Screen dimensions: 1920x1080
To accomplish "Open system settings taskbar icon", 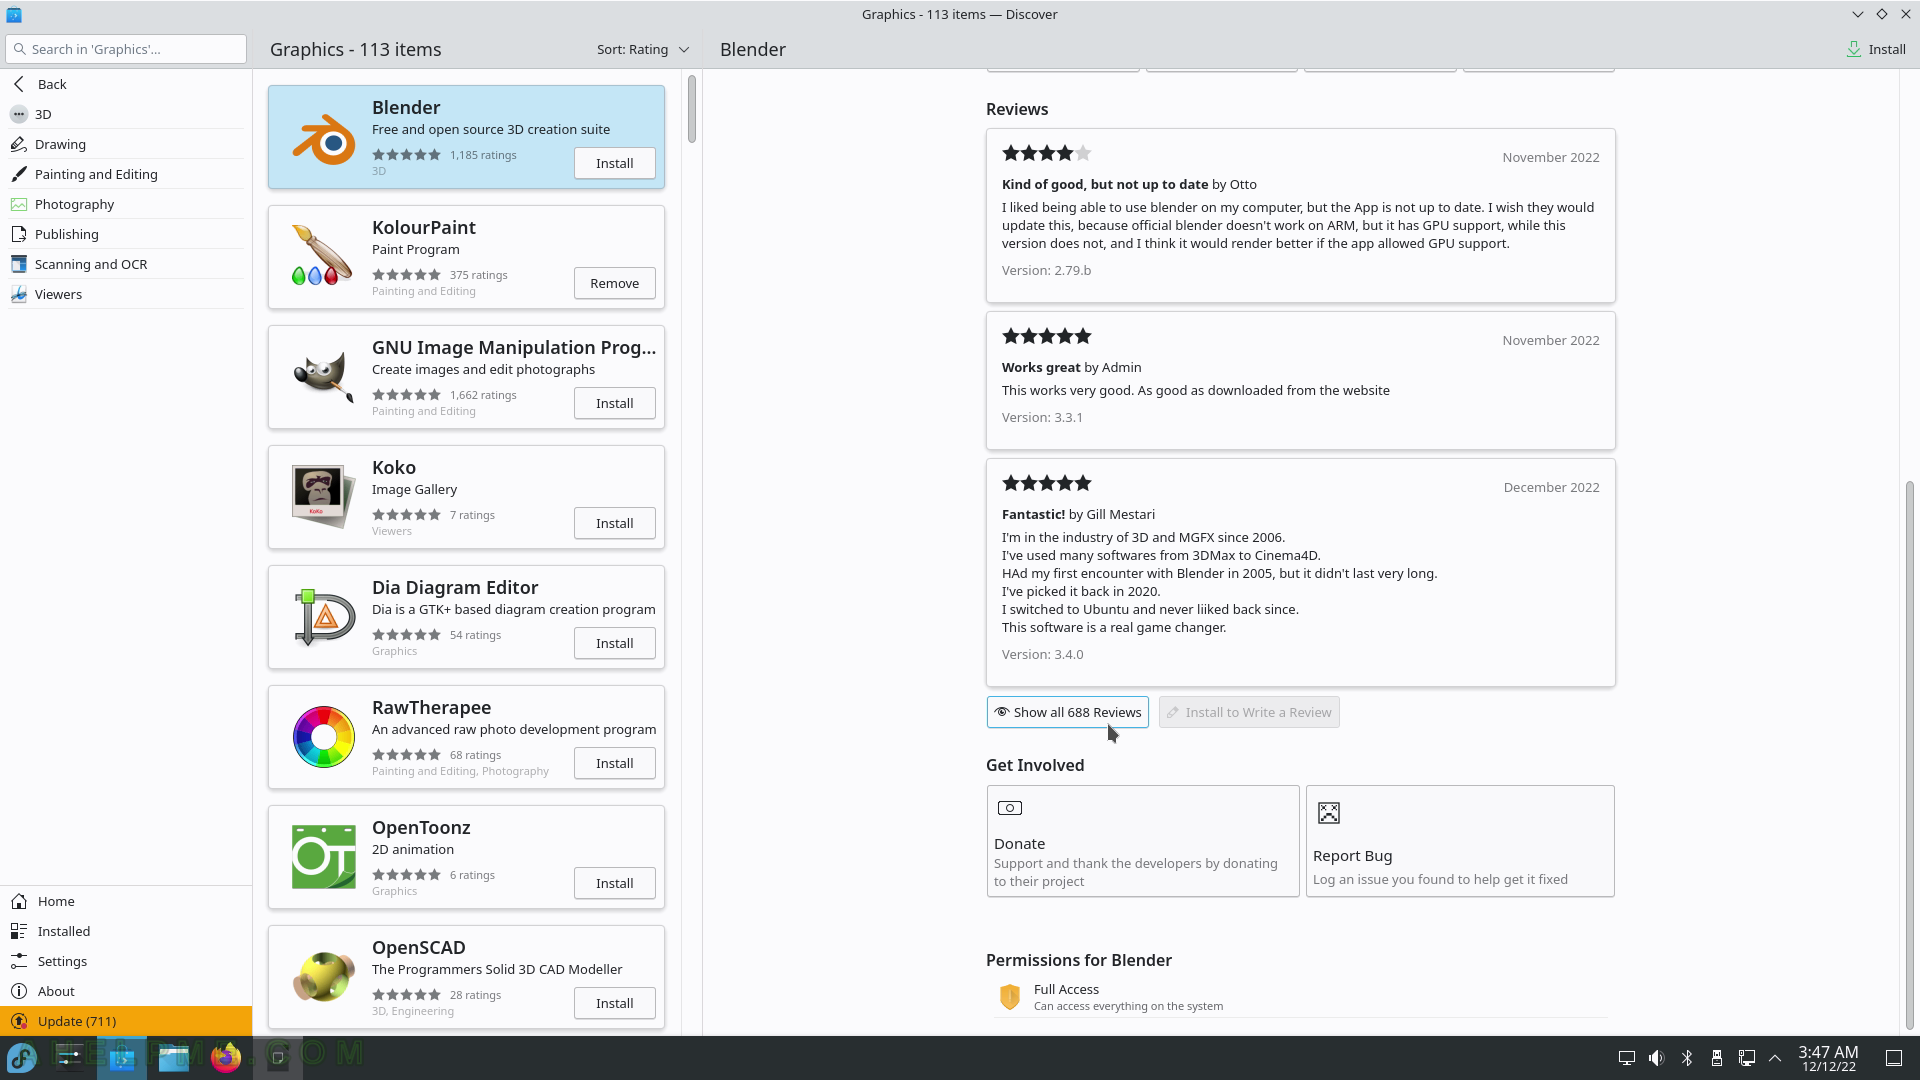I will pos(70,1057).
